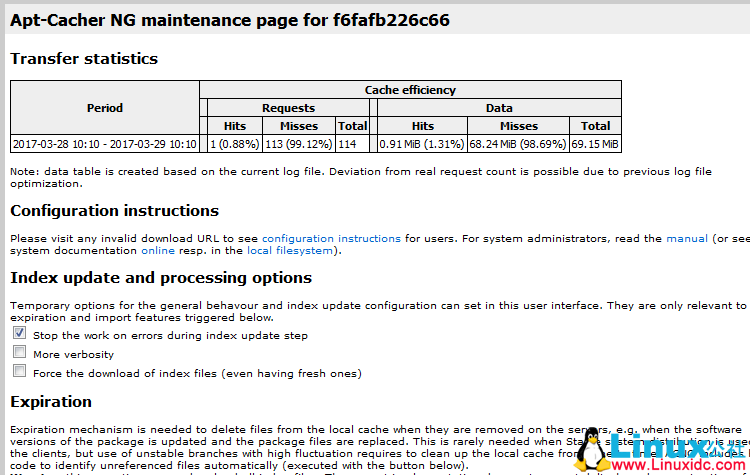
Task: Open the manual link
Action: 687,238
